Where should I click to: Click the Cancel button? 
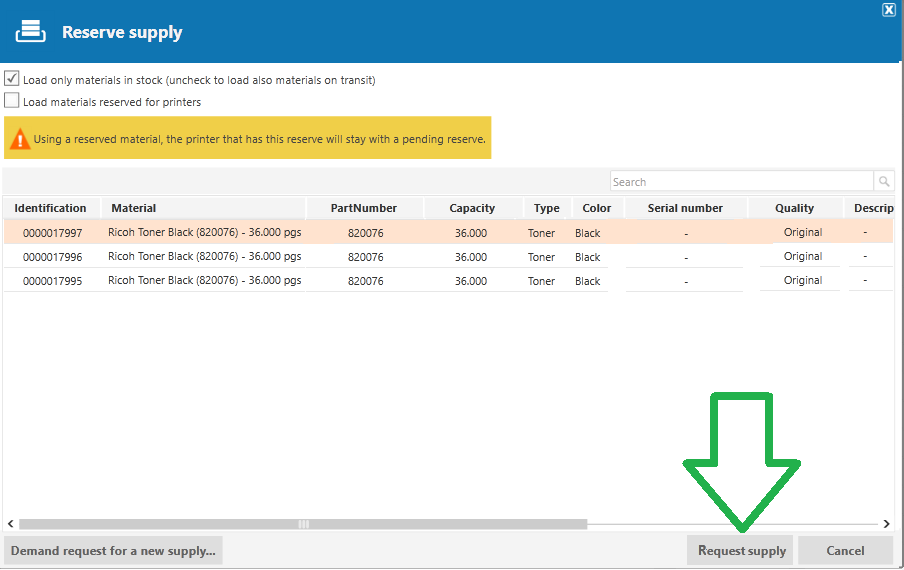click(x=845, y=550)
